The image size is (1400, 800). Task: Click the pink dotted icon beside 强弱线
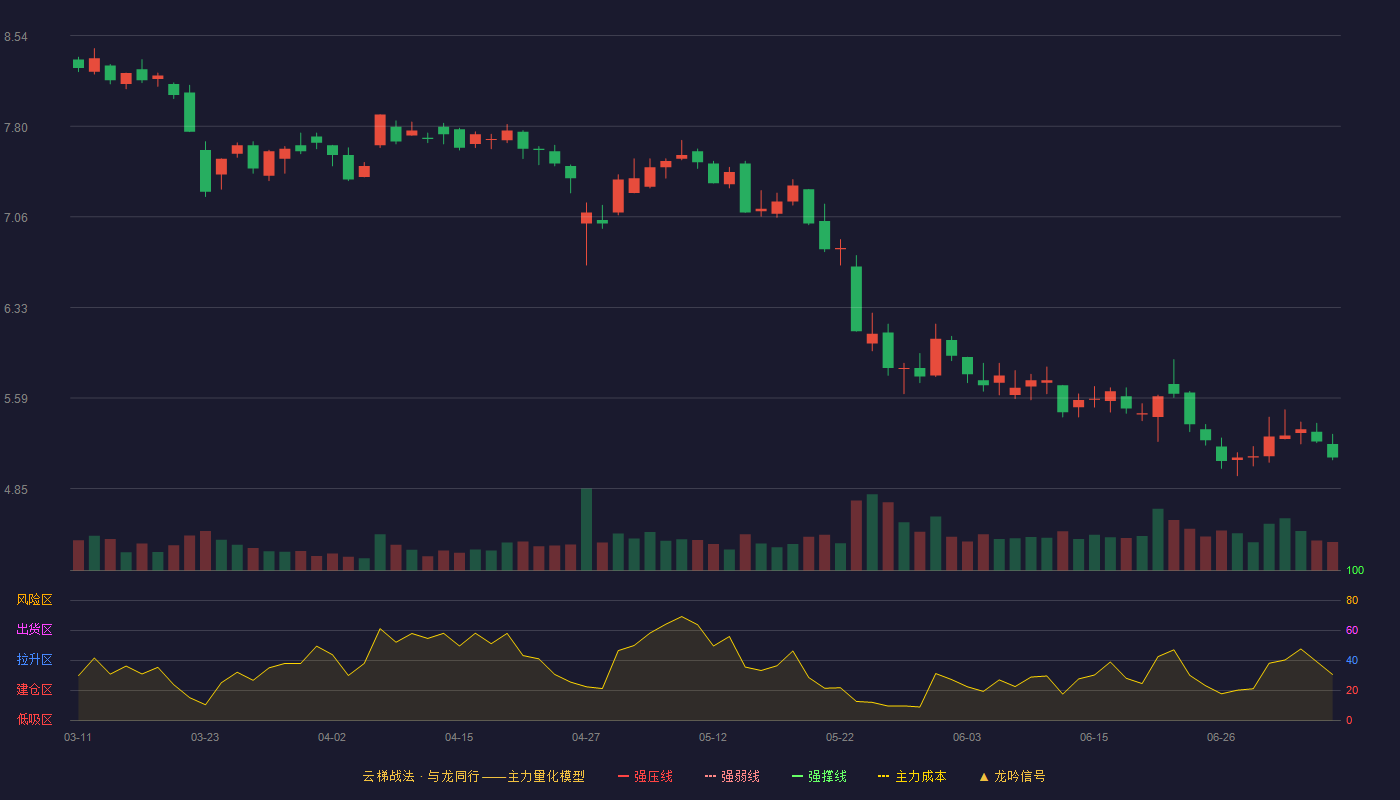pyautogui.click(x=710, y=776)
